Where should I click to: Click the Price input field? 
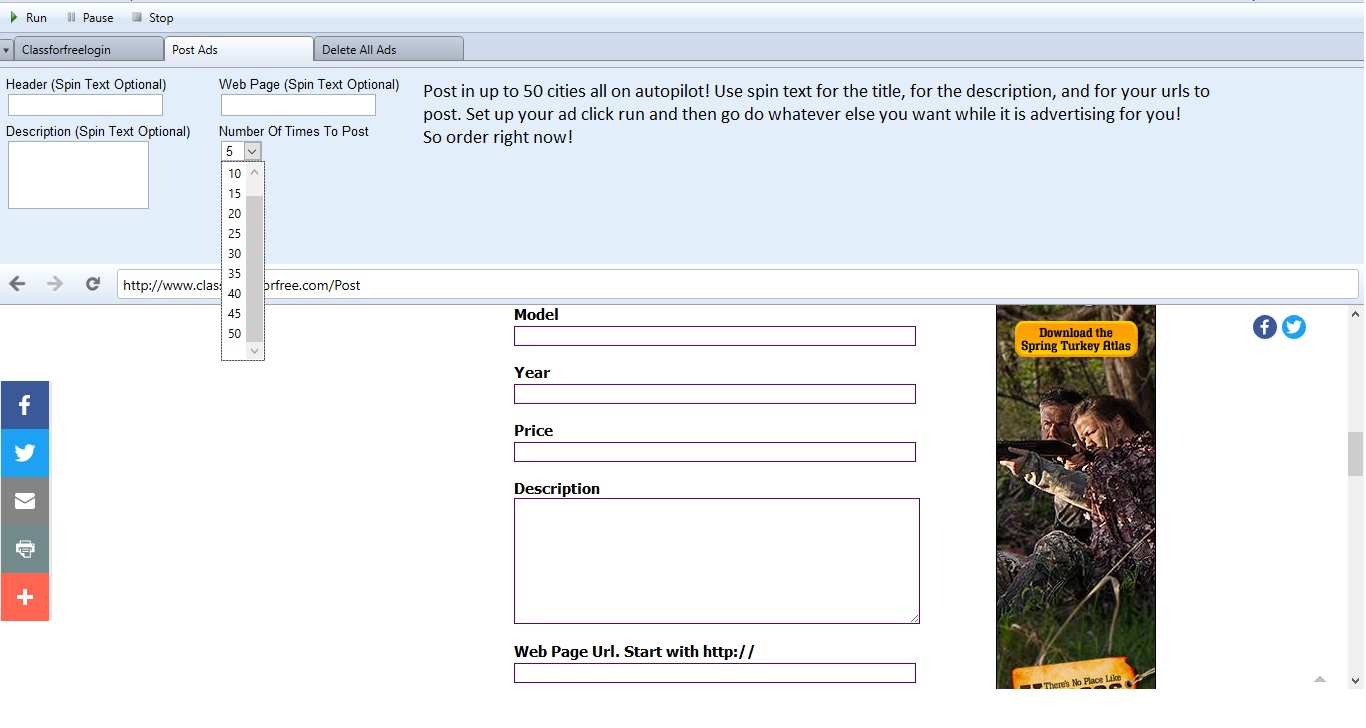[x=714, y=452]
